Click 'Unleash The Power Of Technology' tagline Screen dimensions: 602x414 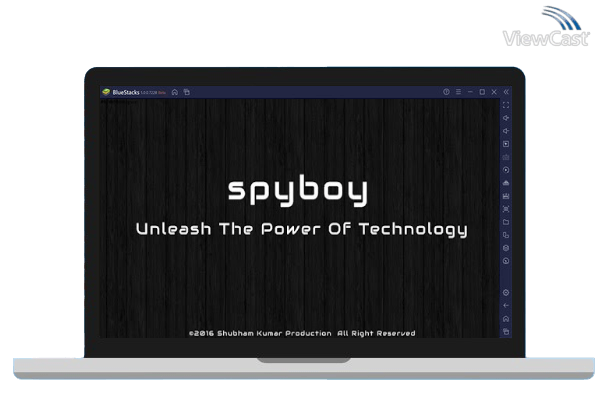pyautogui.click(x=302, y=229)
